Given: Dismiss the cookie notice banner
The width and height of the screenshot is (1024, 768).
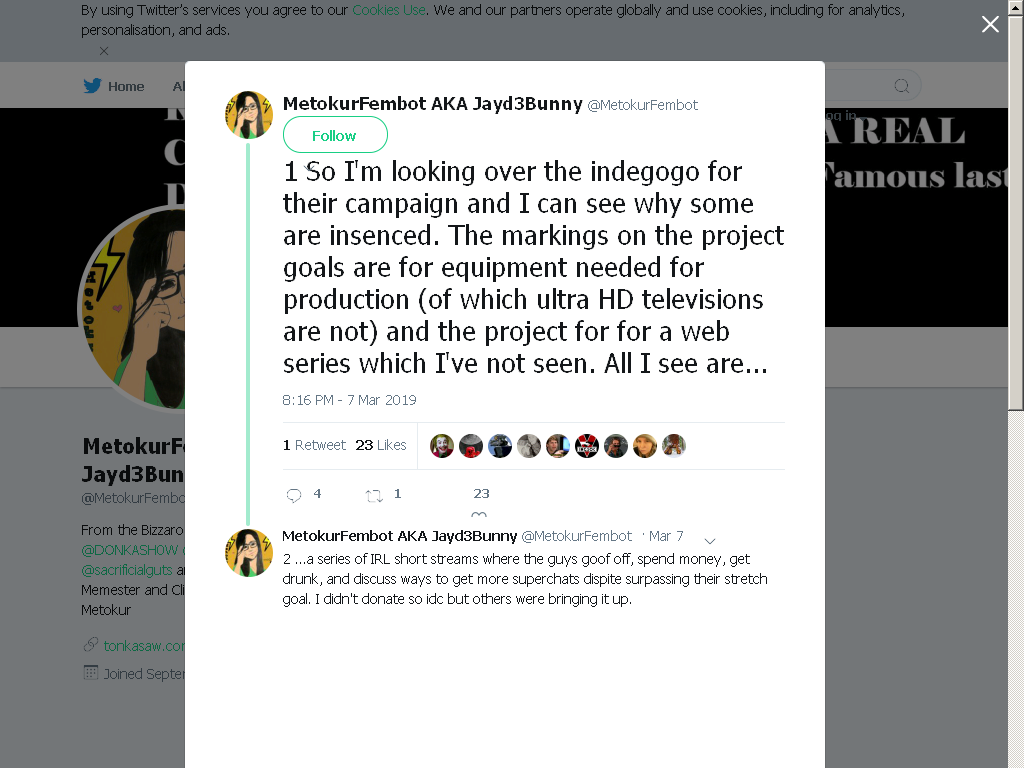Looking at the screenshot, I should [104, 51].
